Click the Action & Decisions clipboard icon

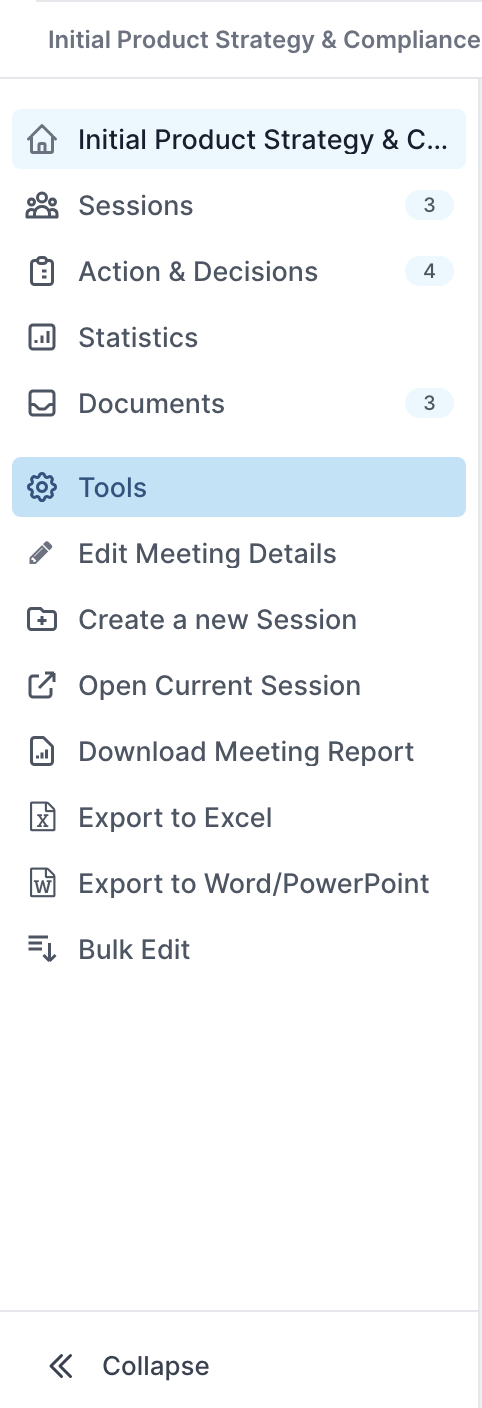click(x=41, y=272)
